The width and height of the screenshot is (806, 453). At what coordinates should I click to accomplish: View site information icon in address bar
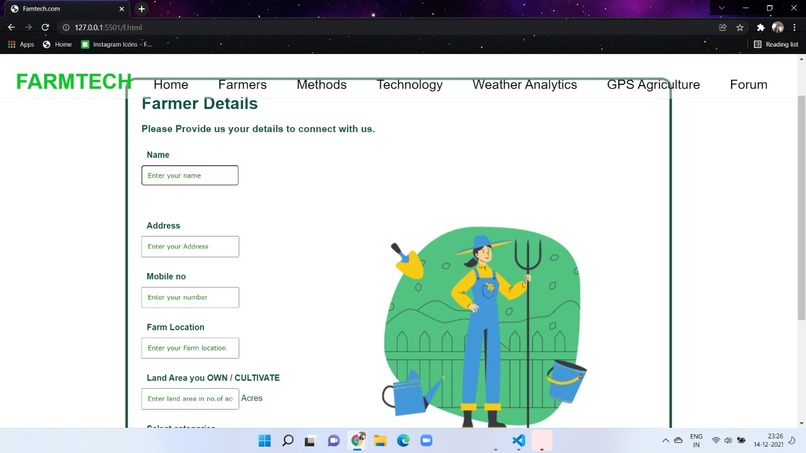click(x=66, y=27)
